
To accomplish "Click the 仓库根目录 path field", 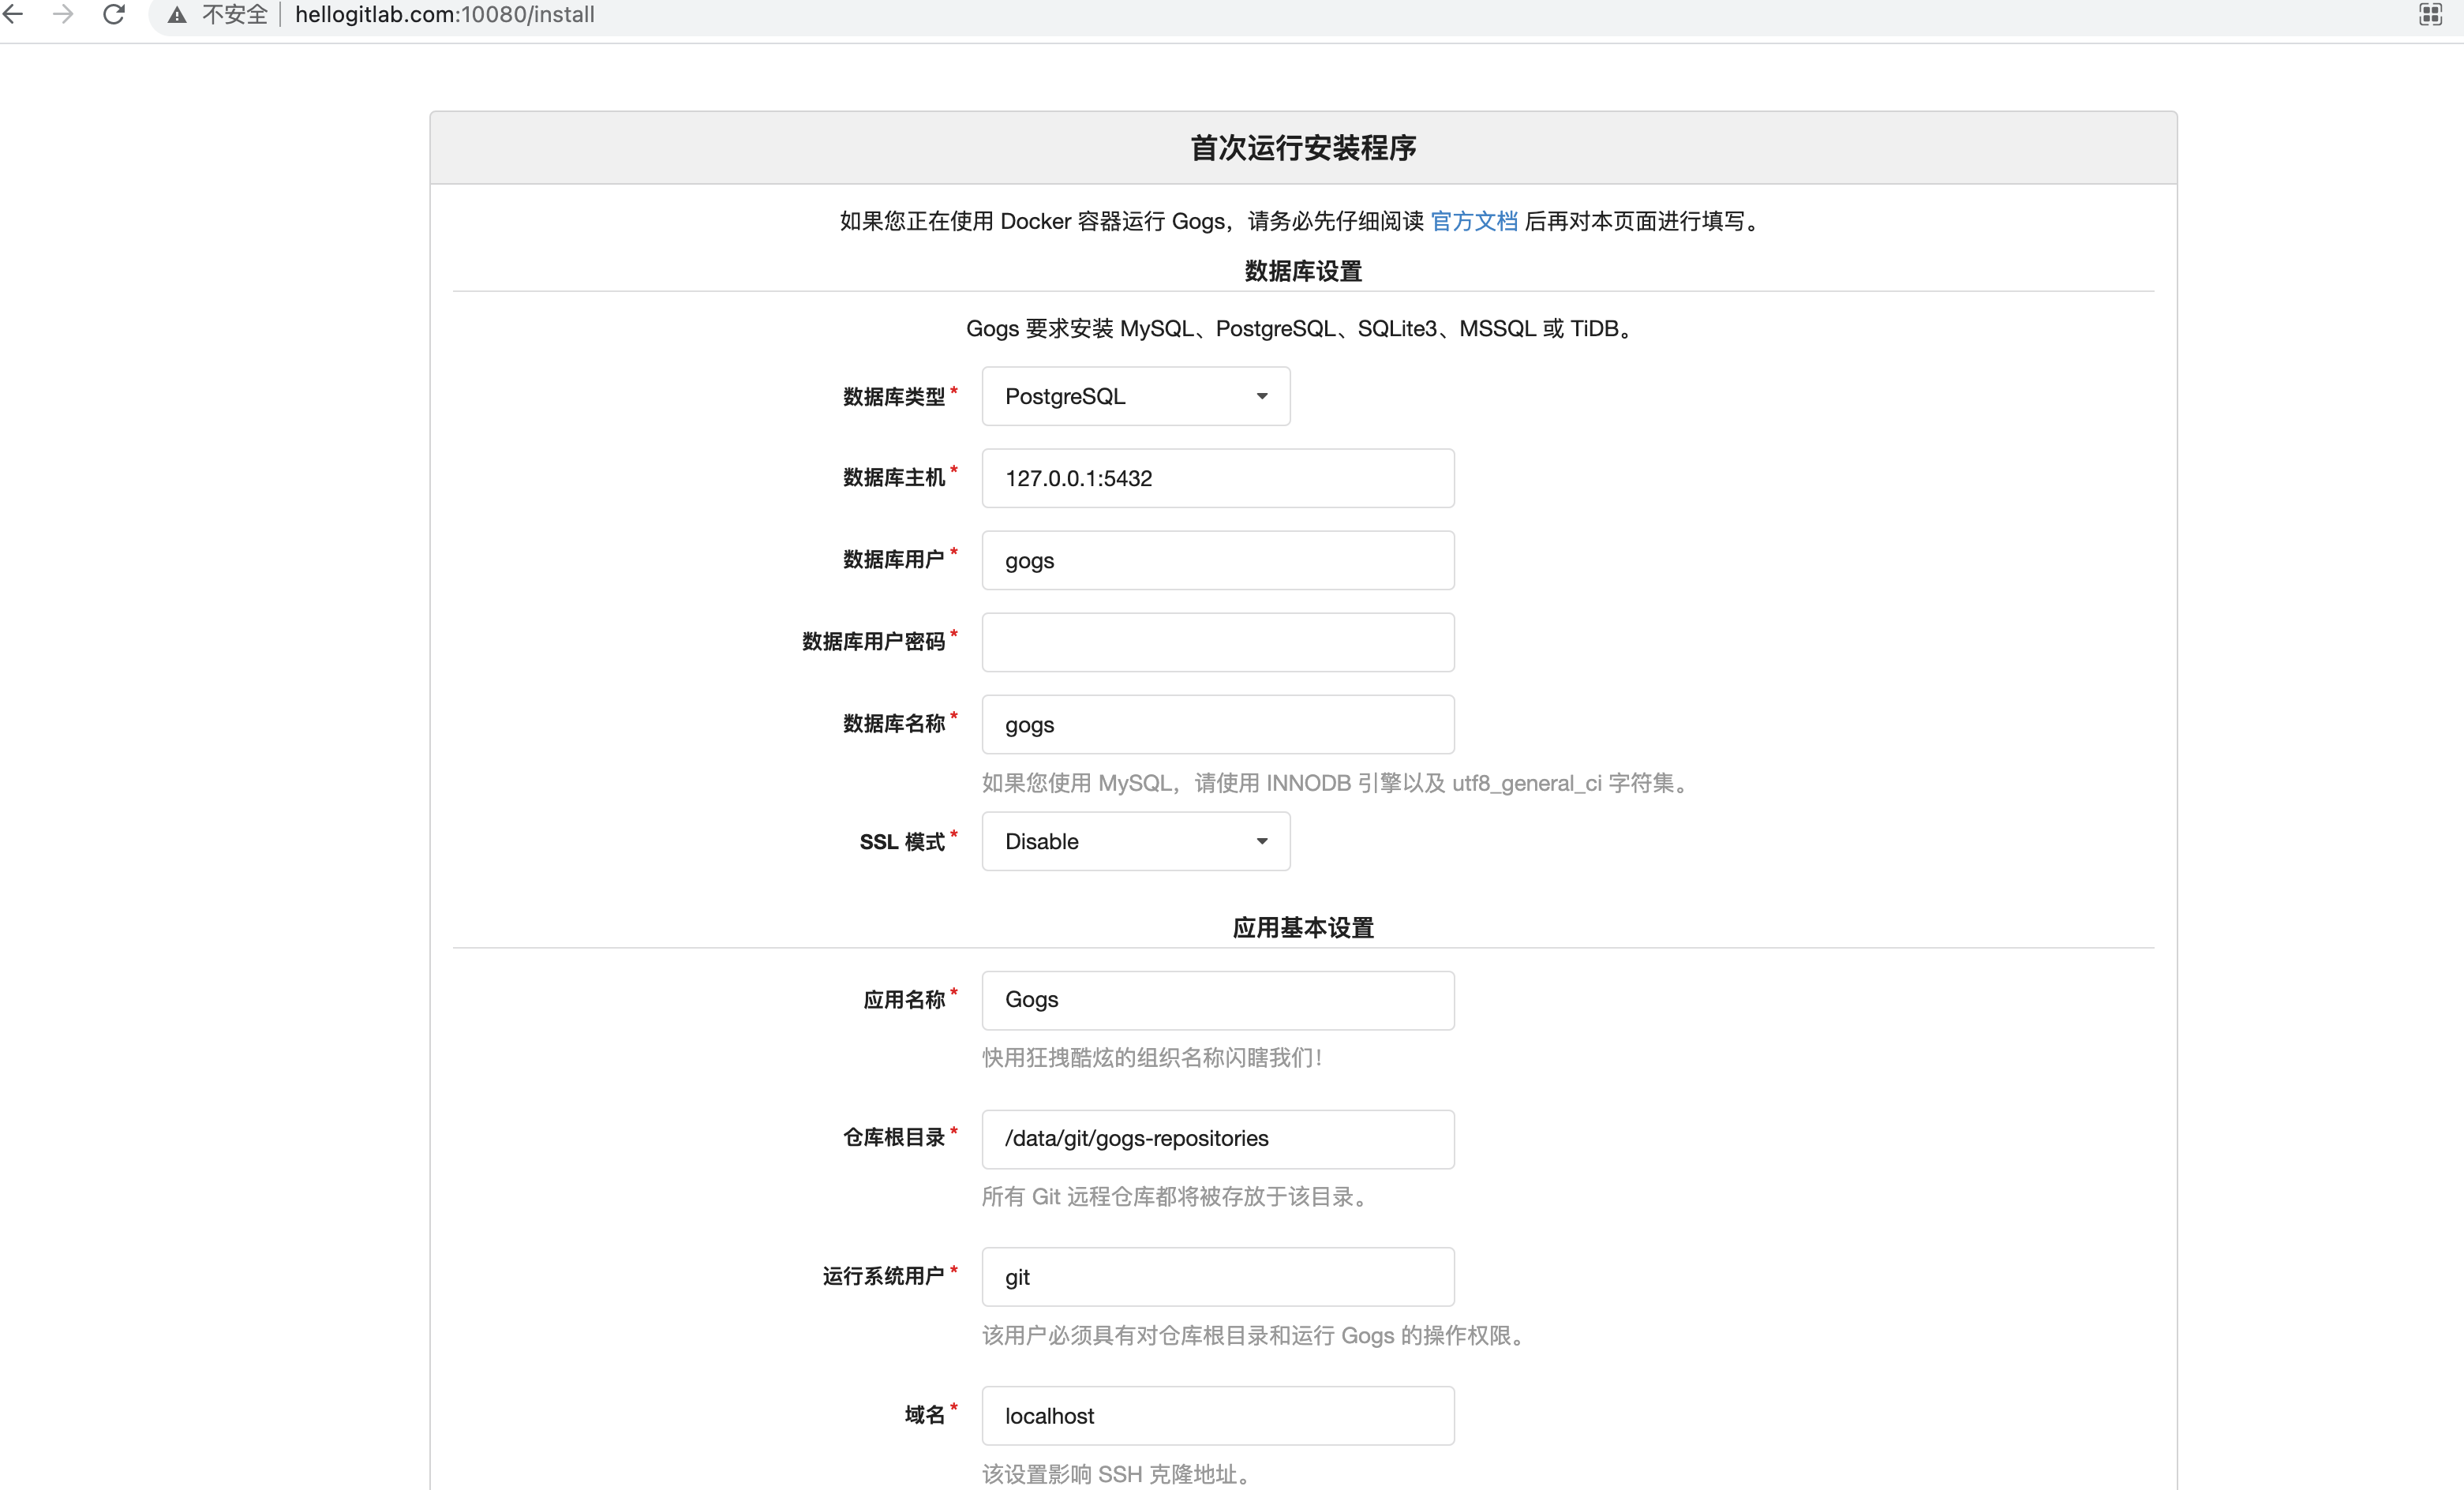I will [x=1218, y=1139].
